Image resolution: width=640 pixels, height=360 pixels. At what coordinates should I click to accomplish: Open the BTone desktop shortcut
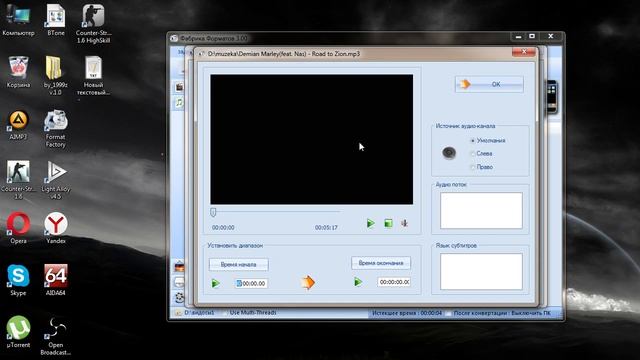[56, 20]
